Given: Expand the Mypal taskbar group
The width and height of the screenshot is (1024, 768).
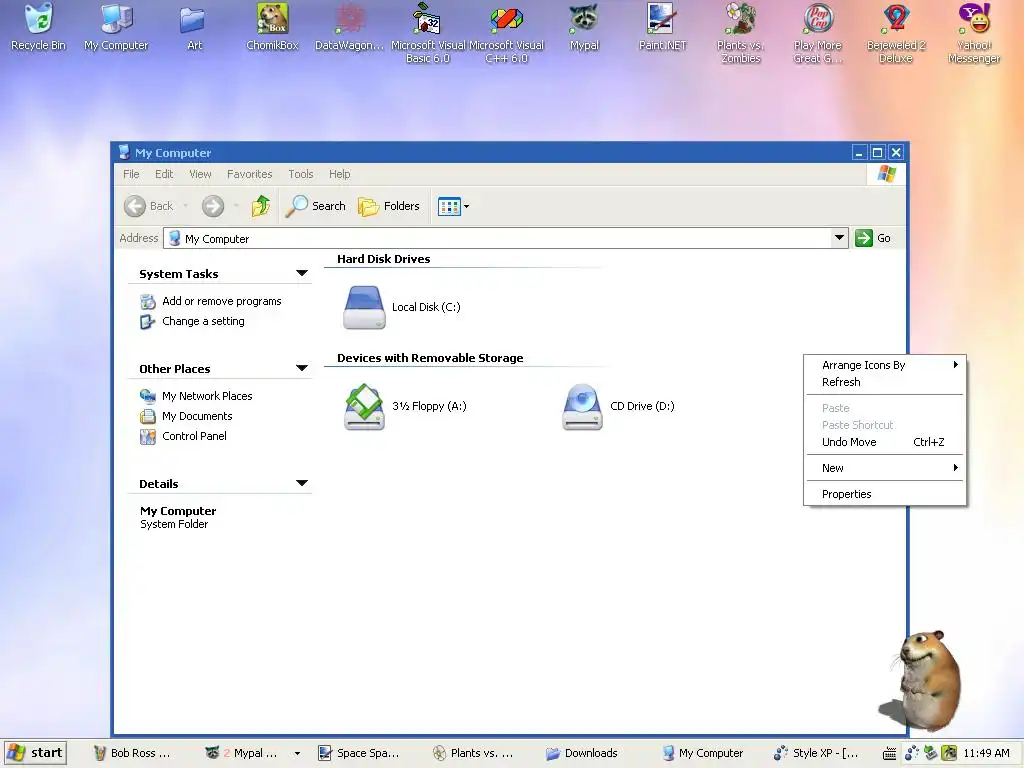Looking at the screenshot, I should click(297, 754).
